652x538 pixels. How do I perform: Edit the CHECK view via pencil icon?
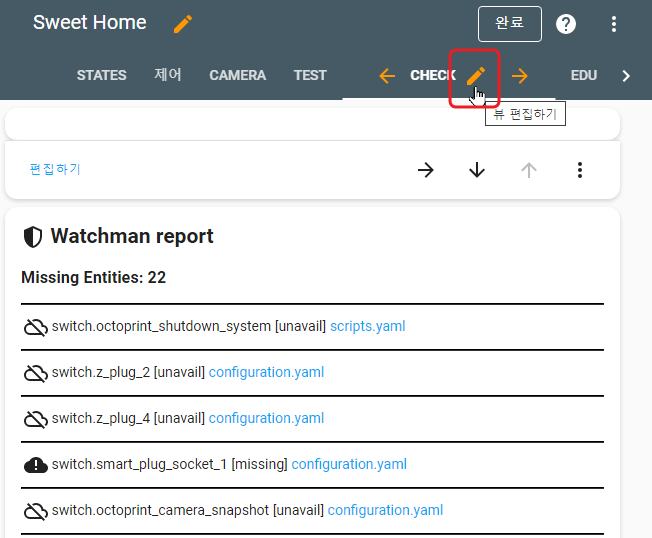pyautogui.click(x=476, y=76)
